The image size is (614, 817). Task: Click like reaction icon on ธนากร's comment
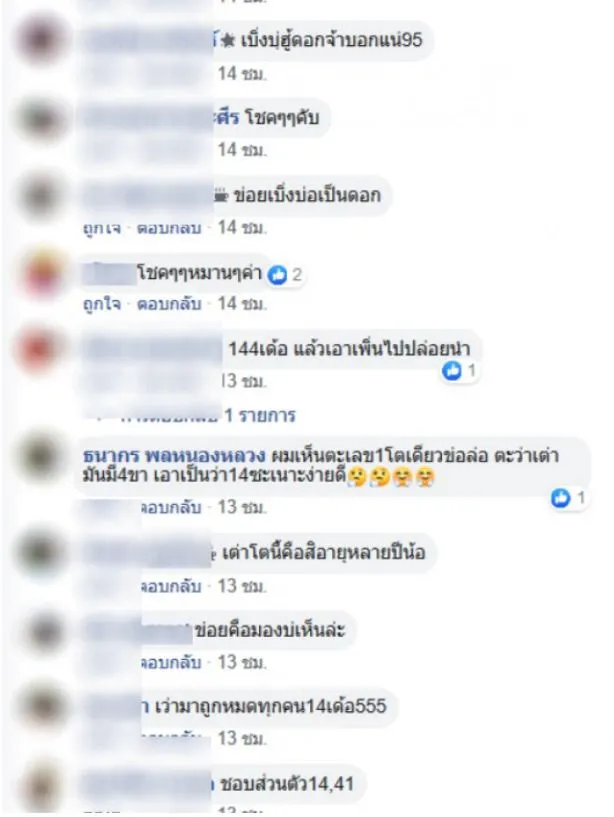(x=560, y=499)
